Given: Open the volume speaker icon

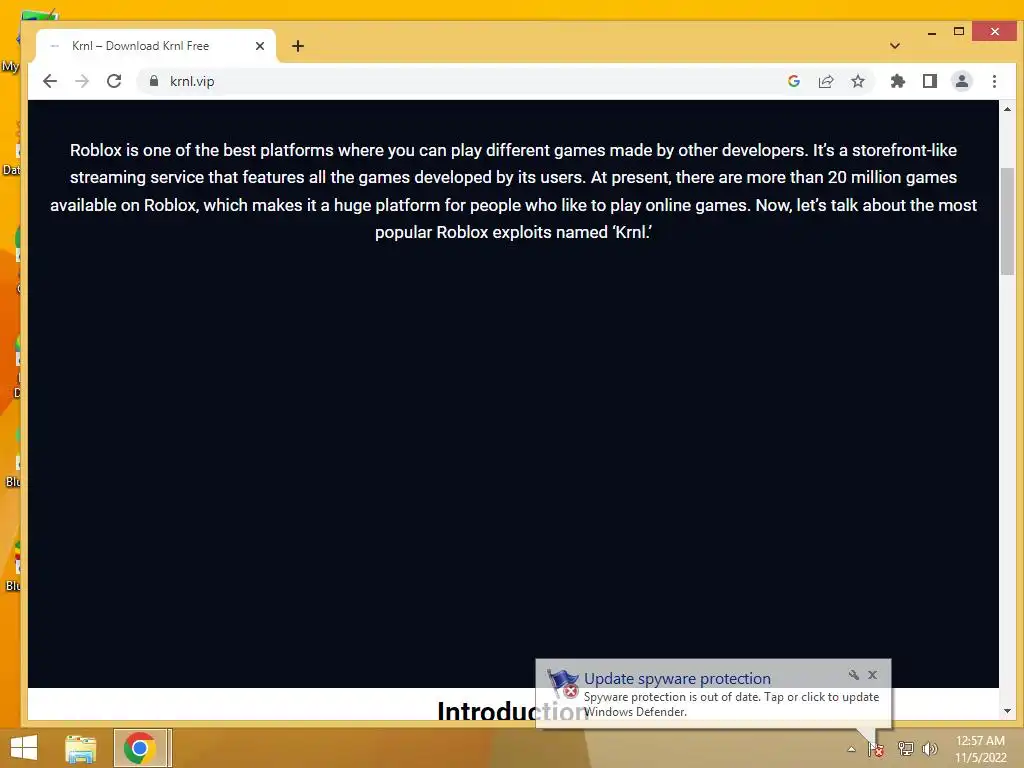Looking at the screenshot, I should [930, 749].
